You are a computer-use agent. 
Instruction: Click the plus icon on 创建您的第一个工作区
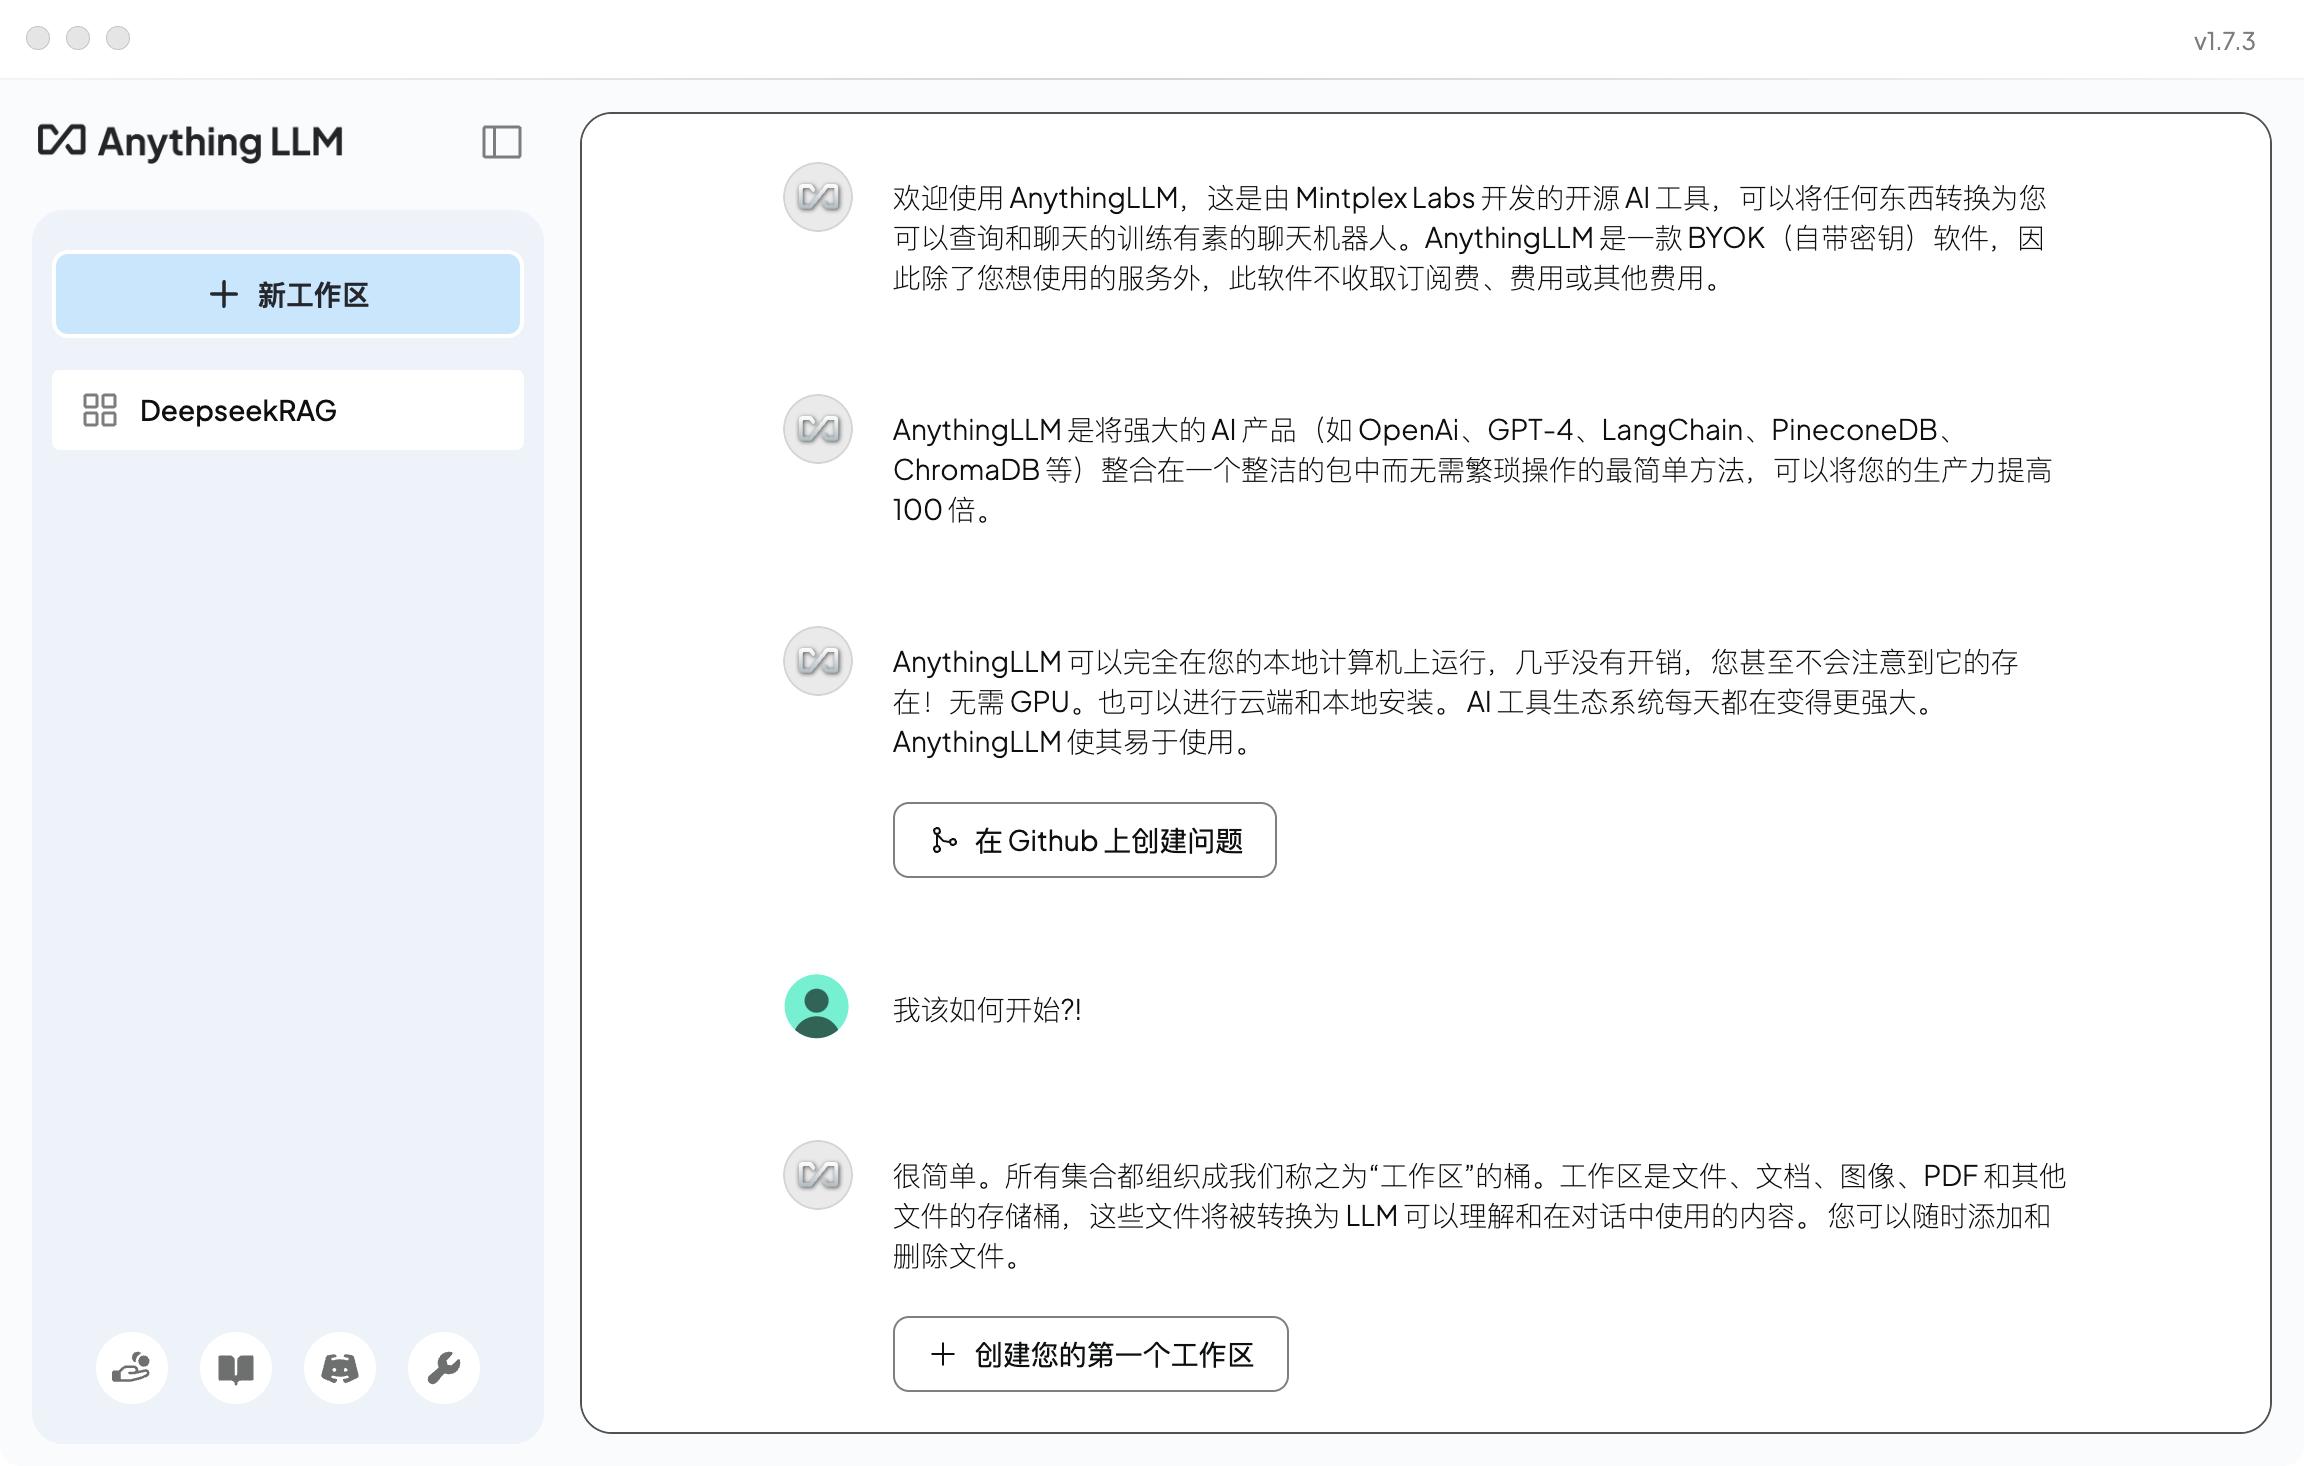pyautogui.click(x=941, y=1354)
